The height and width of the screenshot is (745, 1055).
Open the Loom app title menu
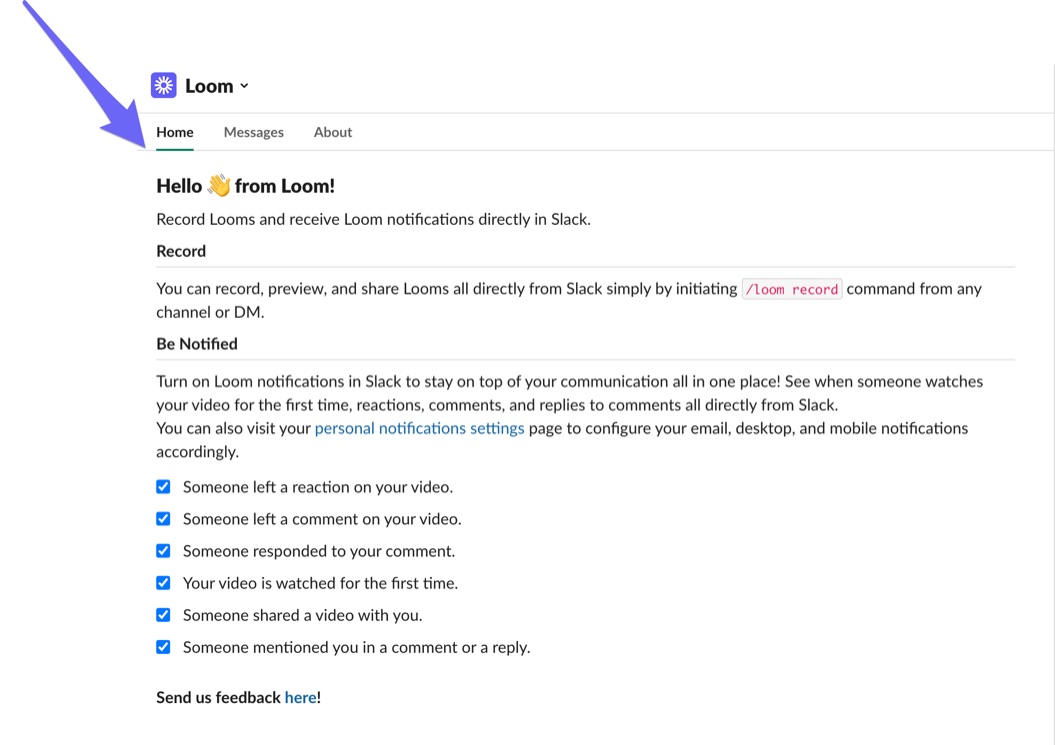(209, 86)
